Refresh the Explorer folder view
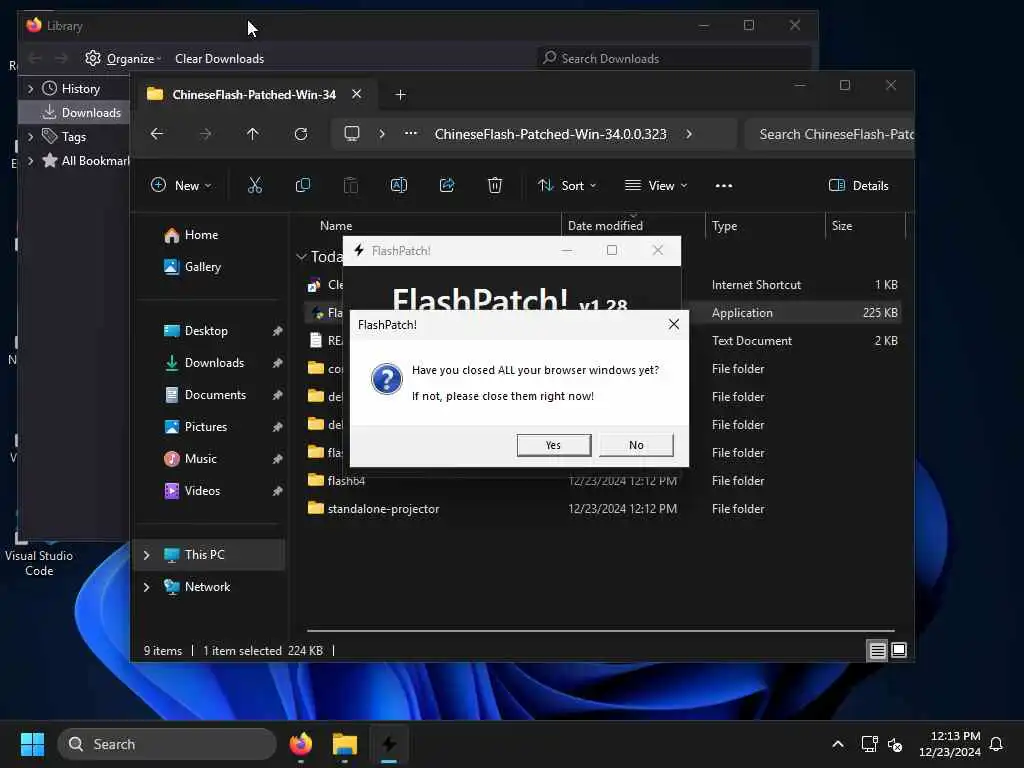 click(301, 134)
